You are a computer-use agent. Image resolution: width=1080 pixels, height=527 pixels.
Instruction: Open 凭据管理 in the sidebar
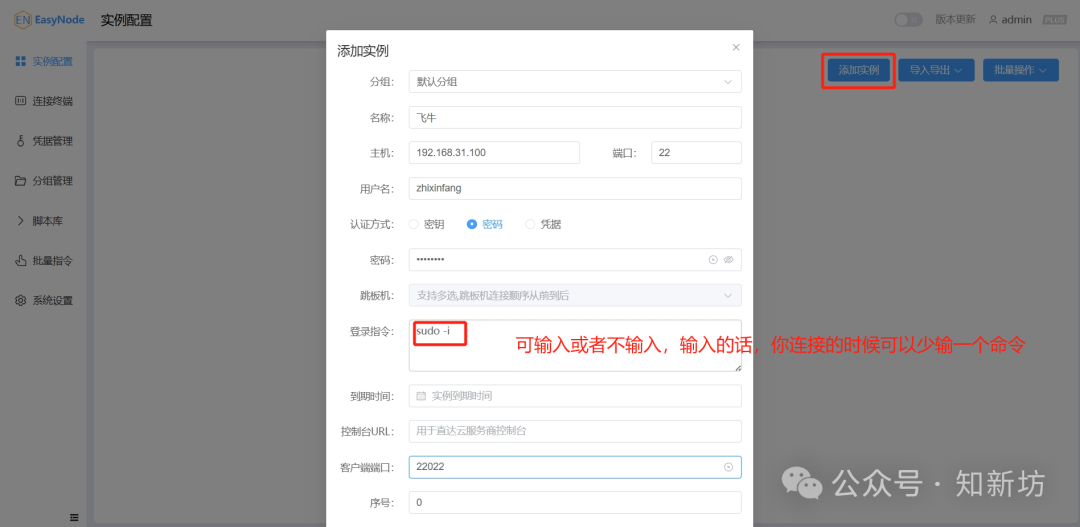pyautogui.click(x=43, y=141)
